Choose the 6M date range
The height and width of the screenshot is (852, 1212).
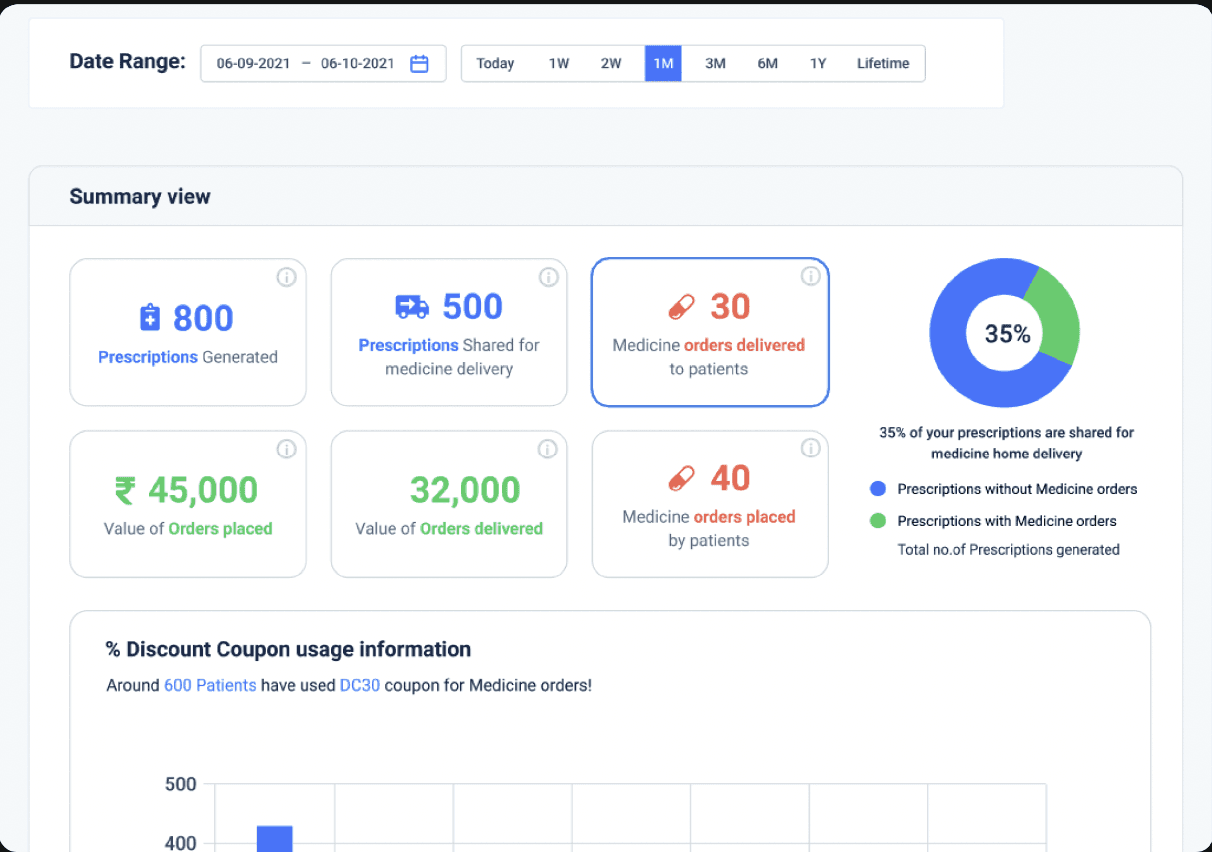767,63
